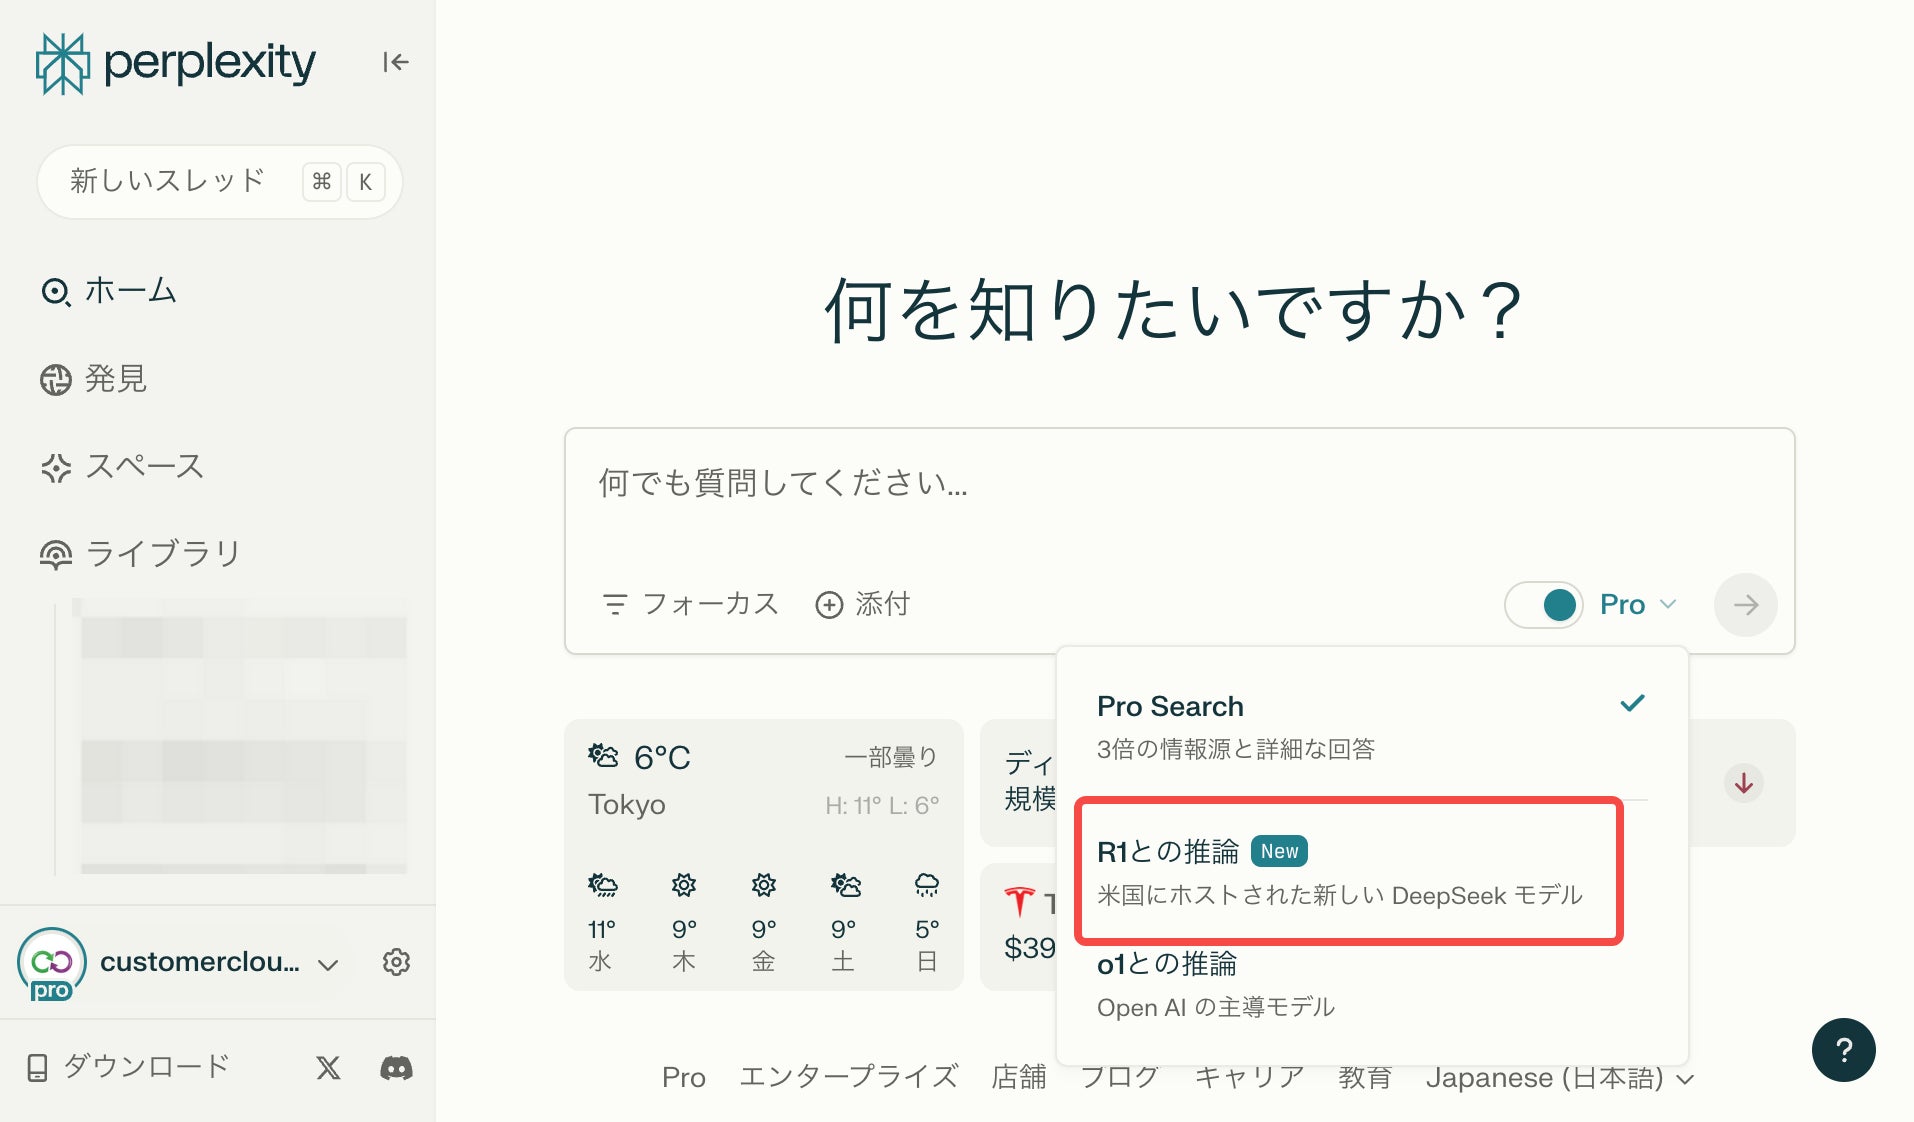The height and width of the screenshot is (1122, 1914).
Task: Click Sunday 5° rain forecast icon
Action: click(x=927, y=885)
